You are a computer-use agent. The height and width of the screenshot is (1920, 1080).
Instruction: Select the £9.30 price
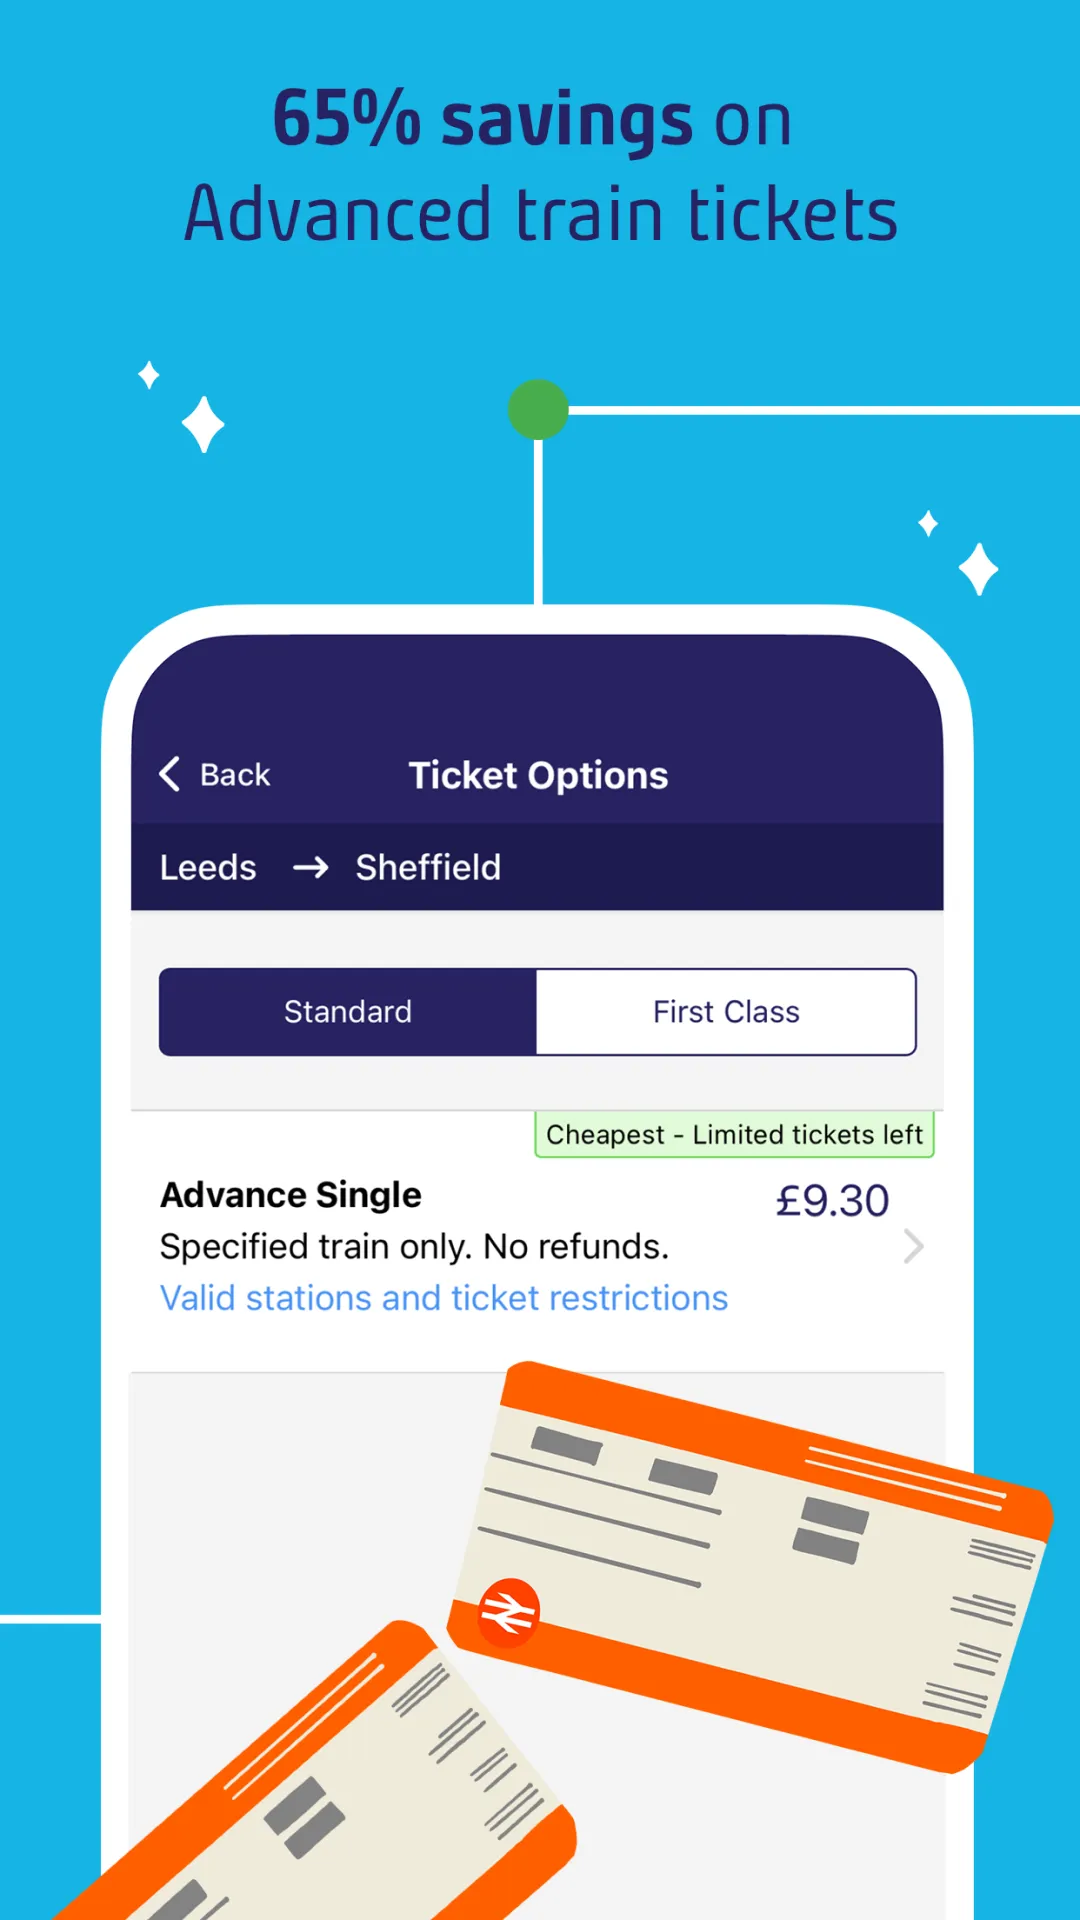point(832,1201)
